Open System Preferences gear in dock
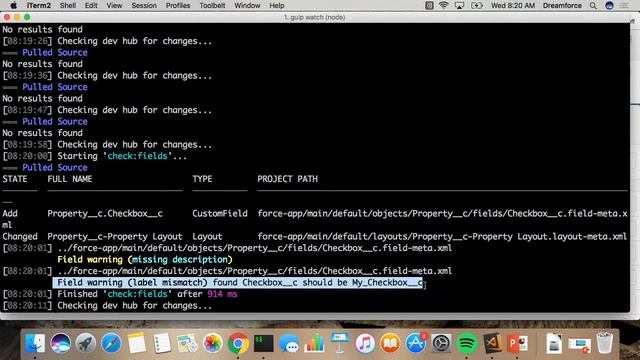 [x=441, y=343]
